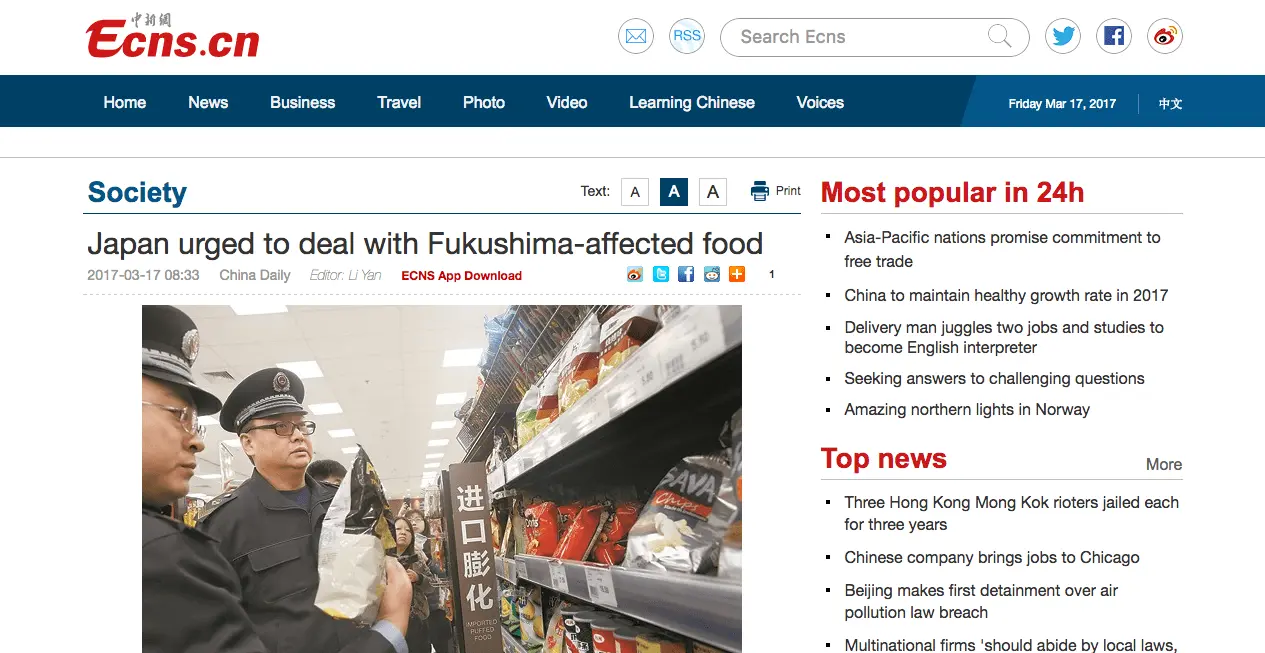1265x653 pixels.
Task: Click the ECNS App Download link
Action: click(462, 276)
